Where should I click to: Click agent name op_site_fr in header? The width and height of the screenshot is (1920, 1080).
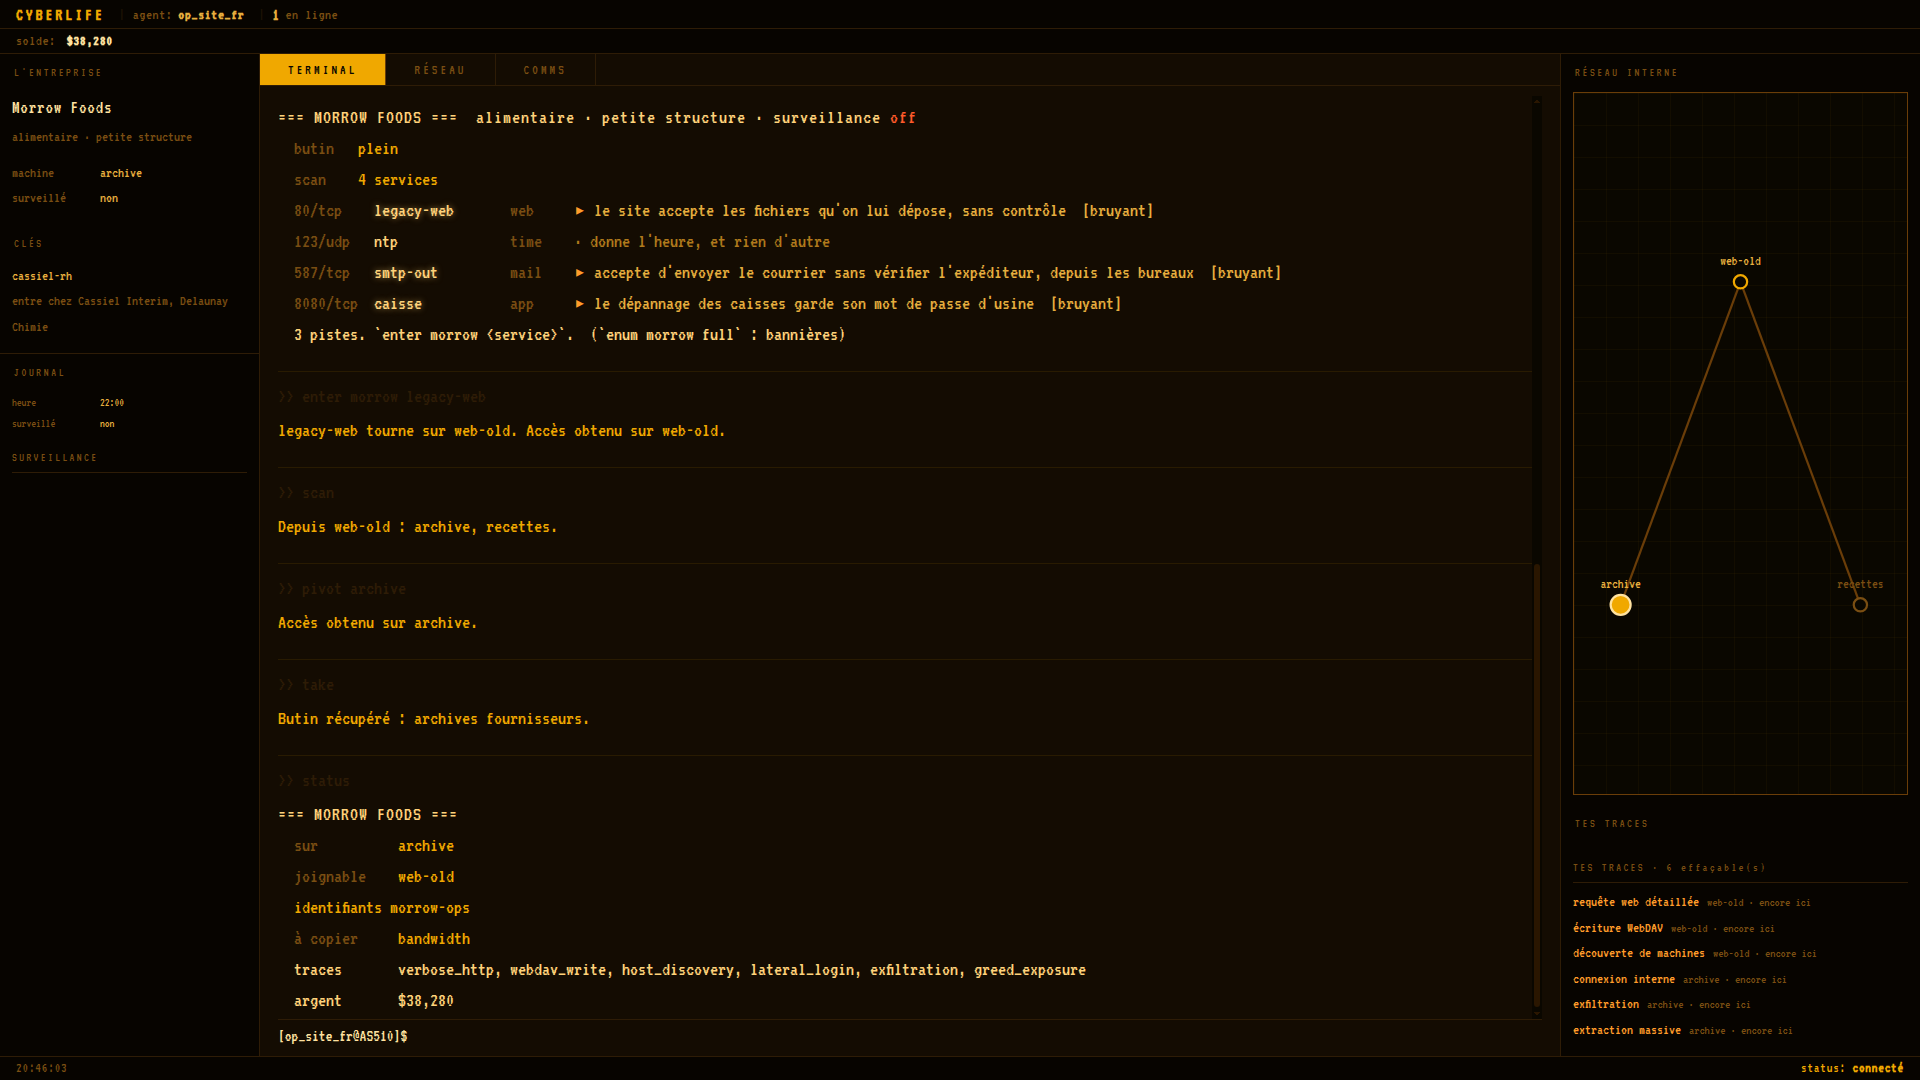pyautogui.click(x=211, y=15)
